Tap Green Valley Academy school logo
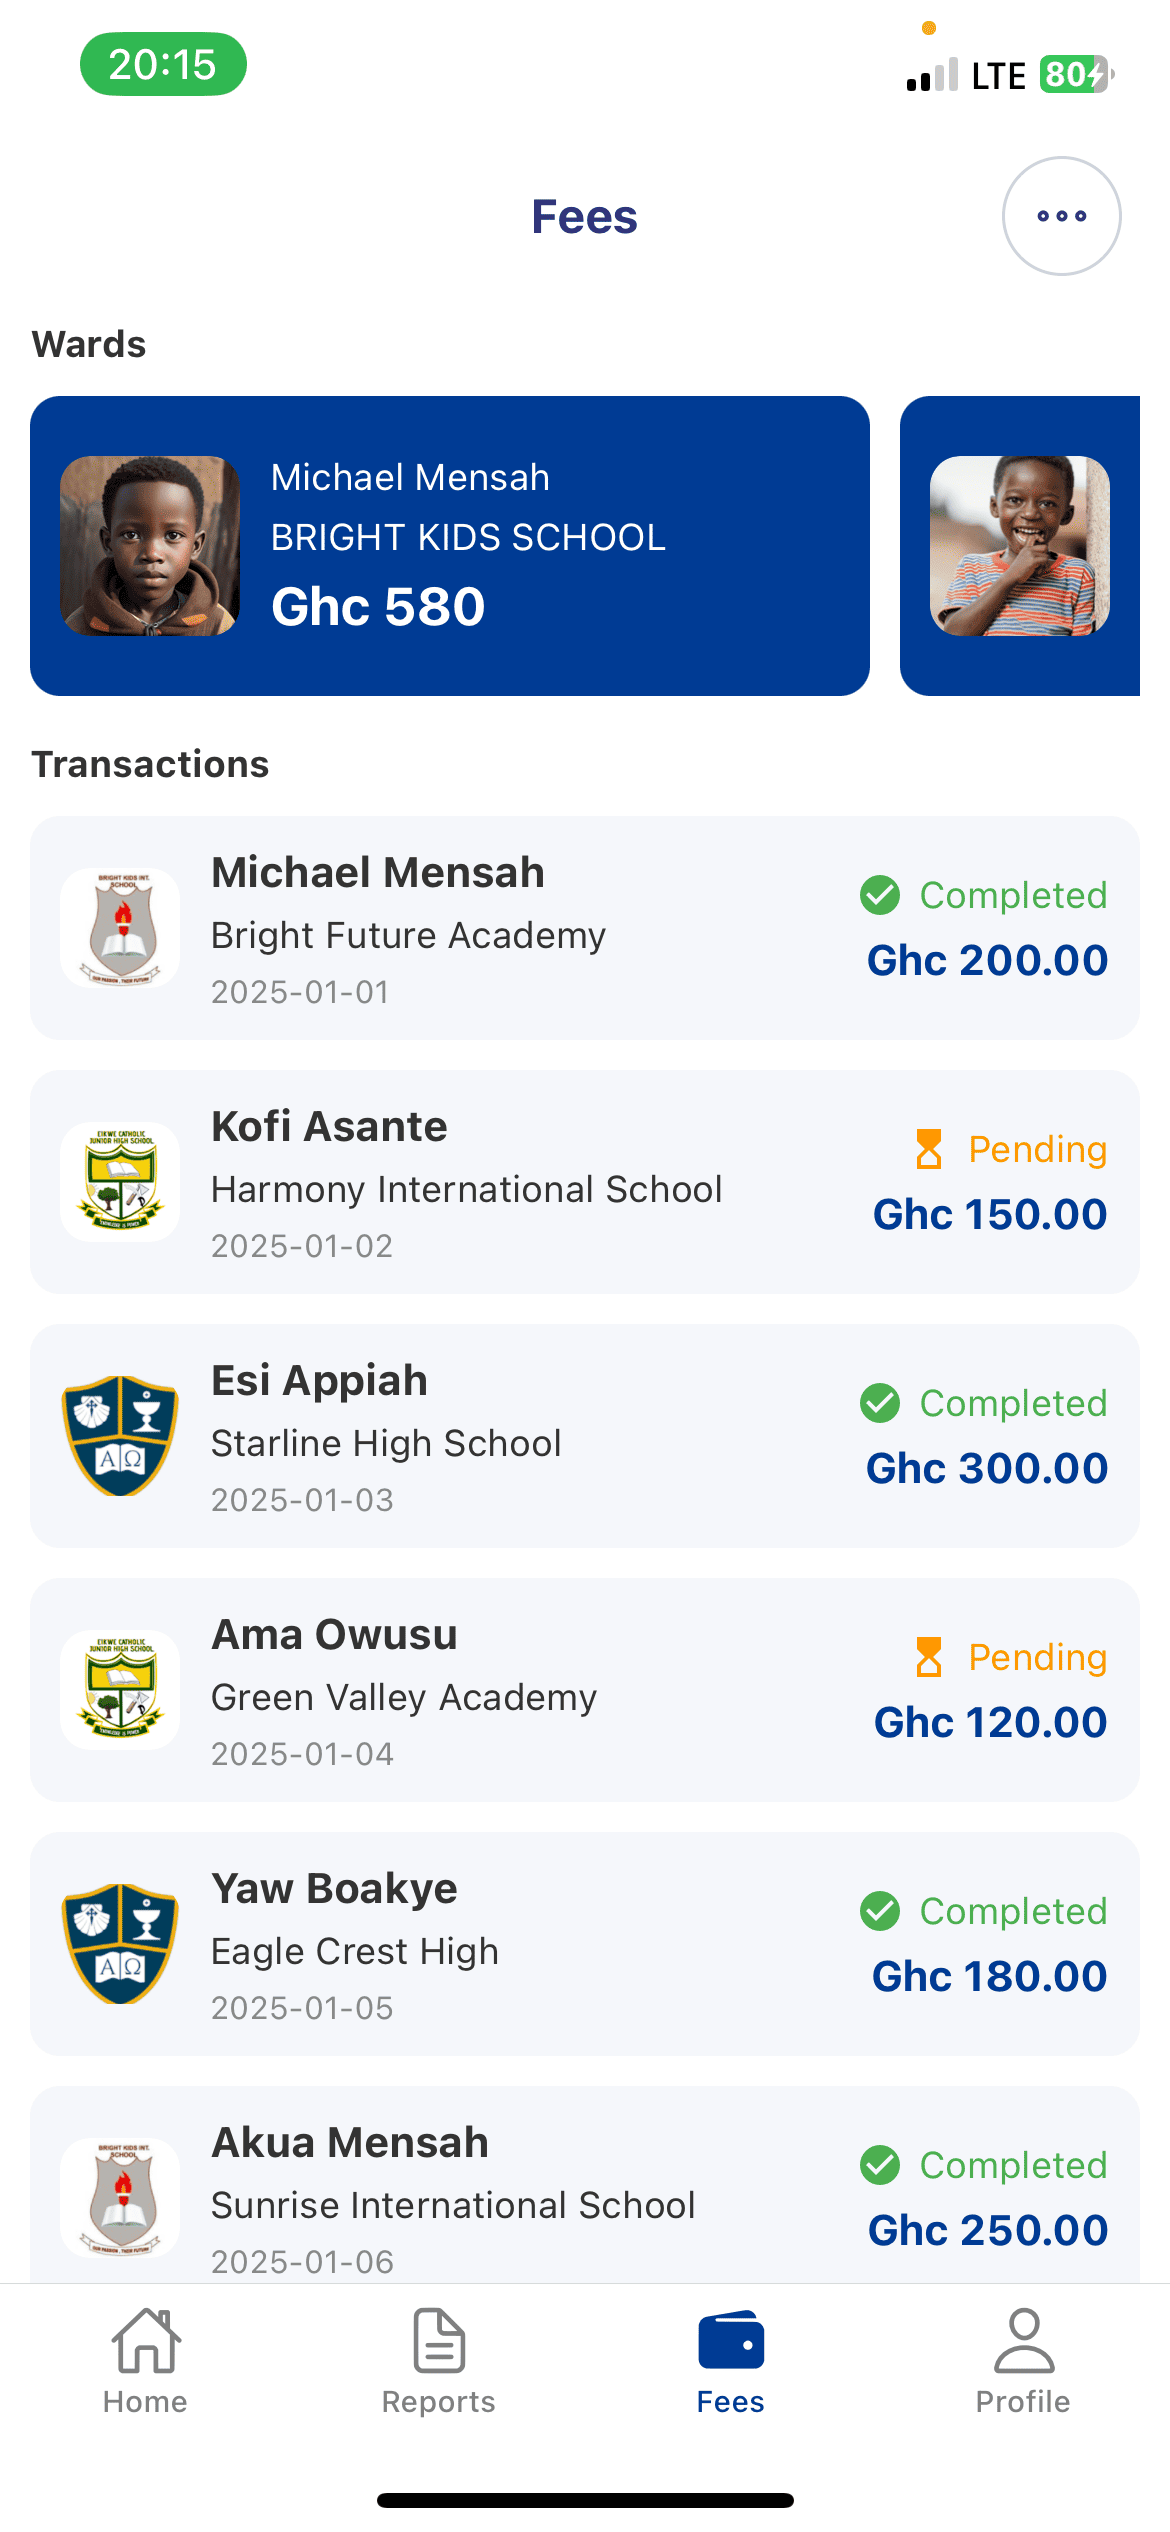 [x=120, y=1690]
